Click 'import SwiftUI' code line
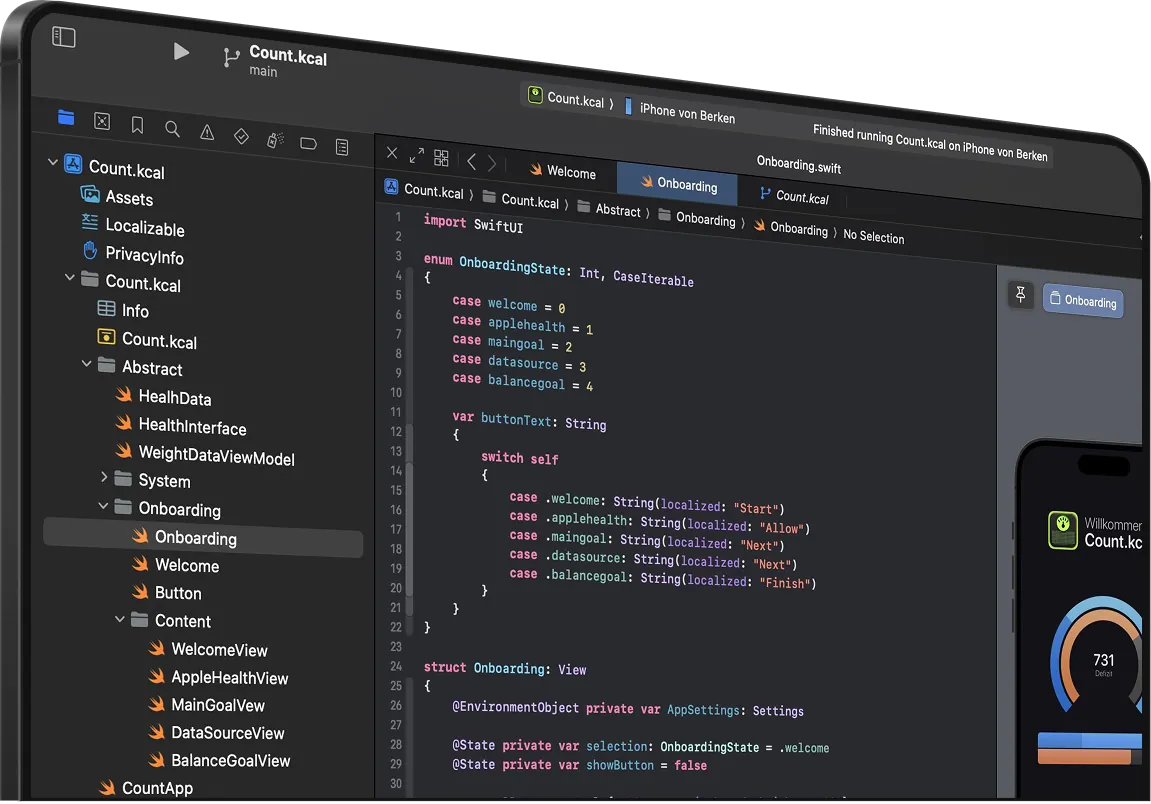The width and height of the screenshot is (1151, 804). click(x=473, y=223)
